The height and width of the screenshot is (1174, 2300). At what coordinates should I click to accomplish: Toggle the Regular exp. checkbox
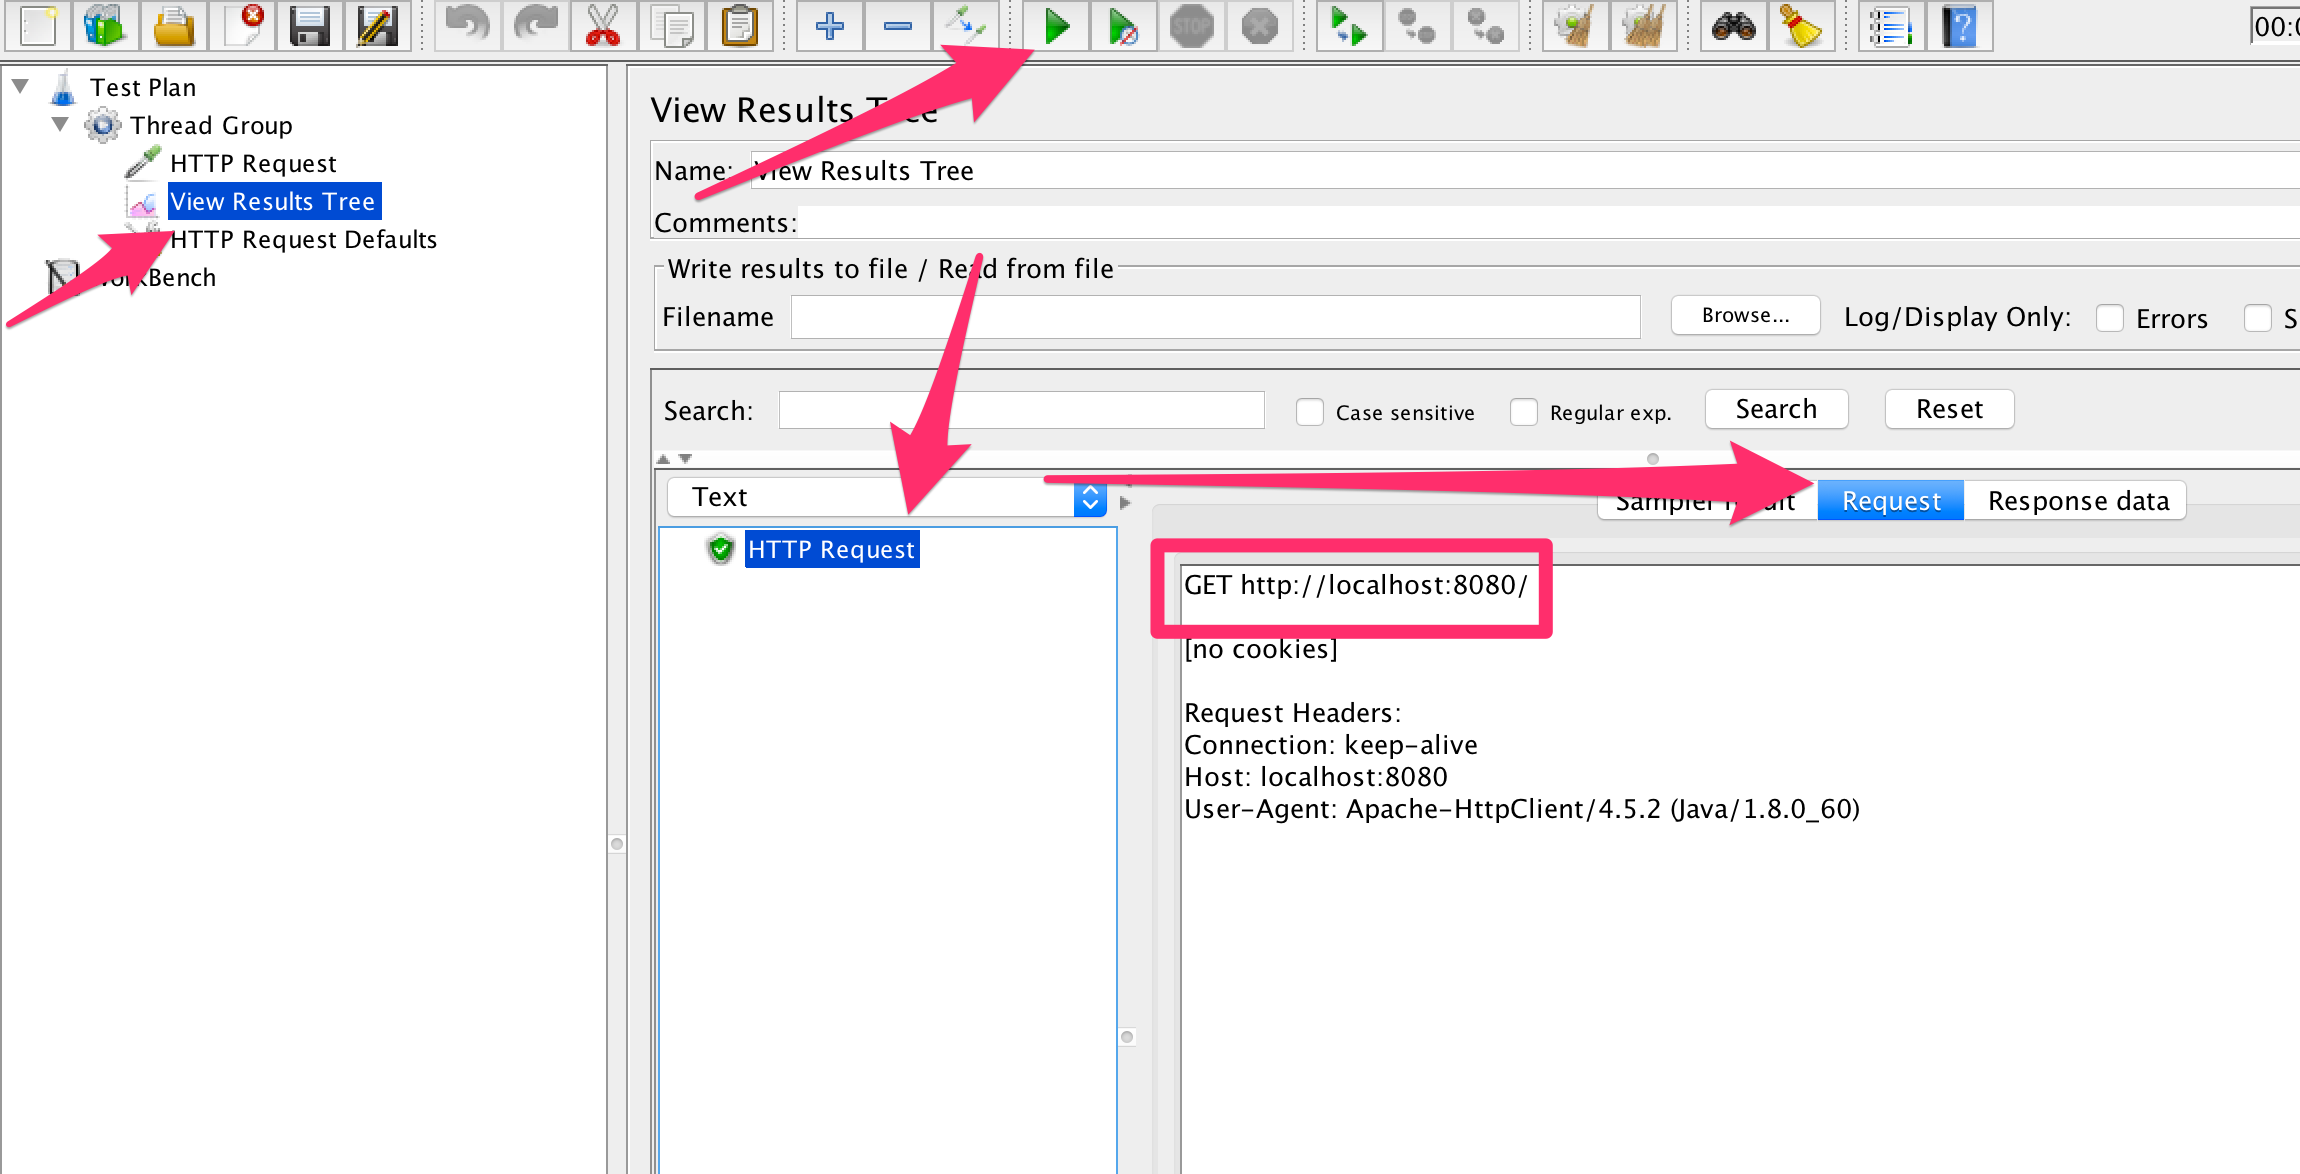pos(1524,412)
